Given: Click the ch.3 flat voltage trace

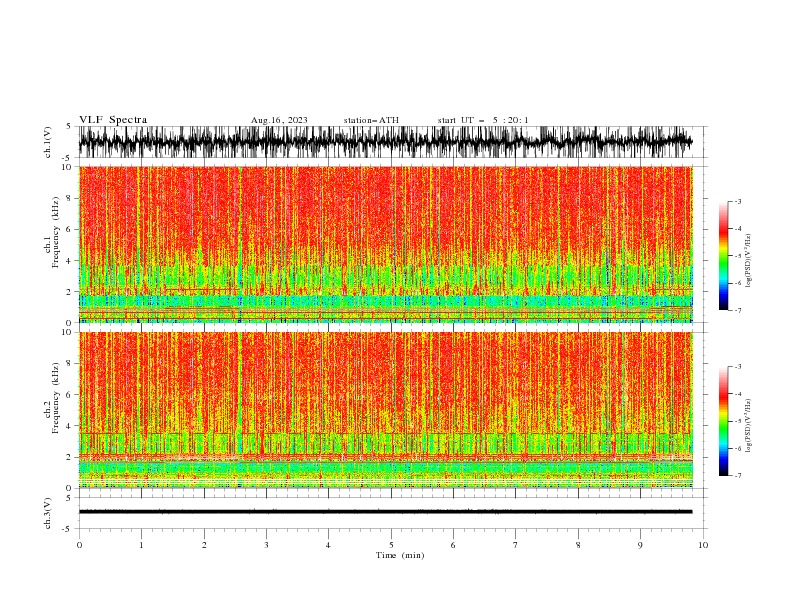Looking at the screenshot, I should pyautogui.click(x=385, y=512).
